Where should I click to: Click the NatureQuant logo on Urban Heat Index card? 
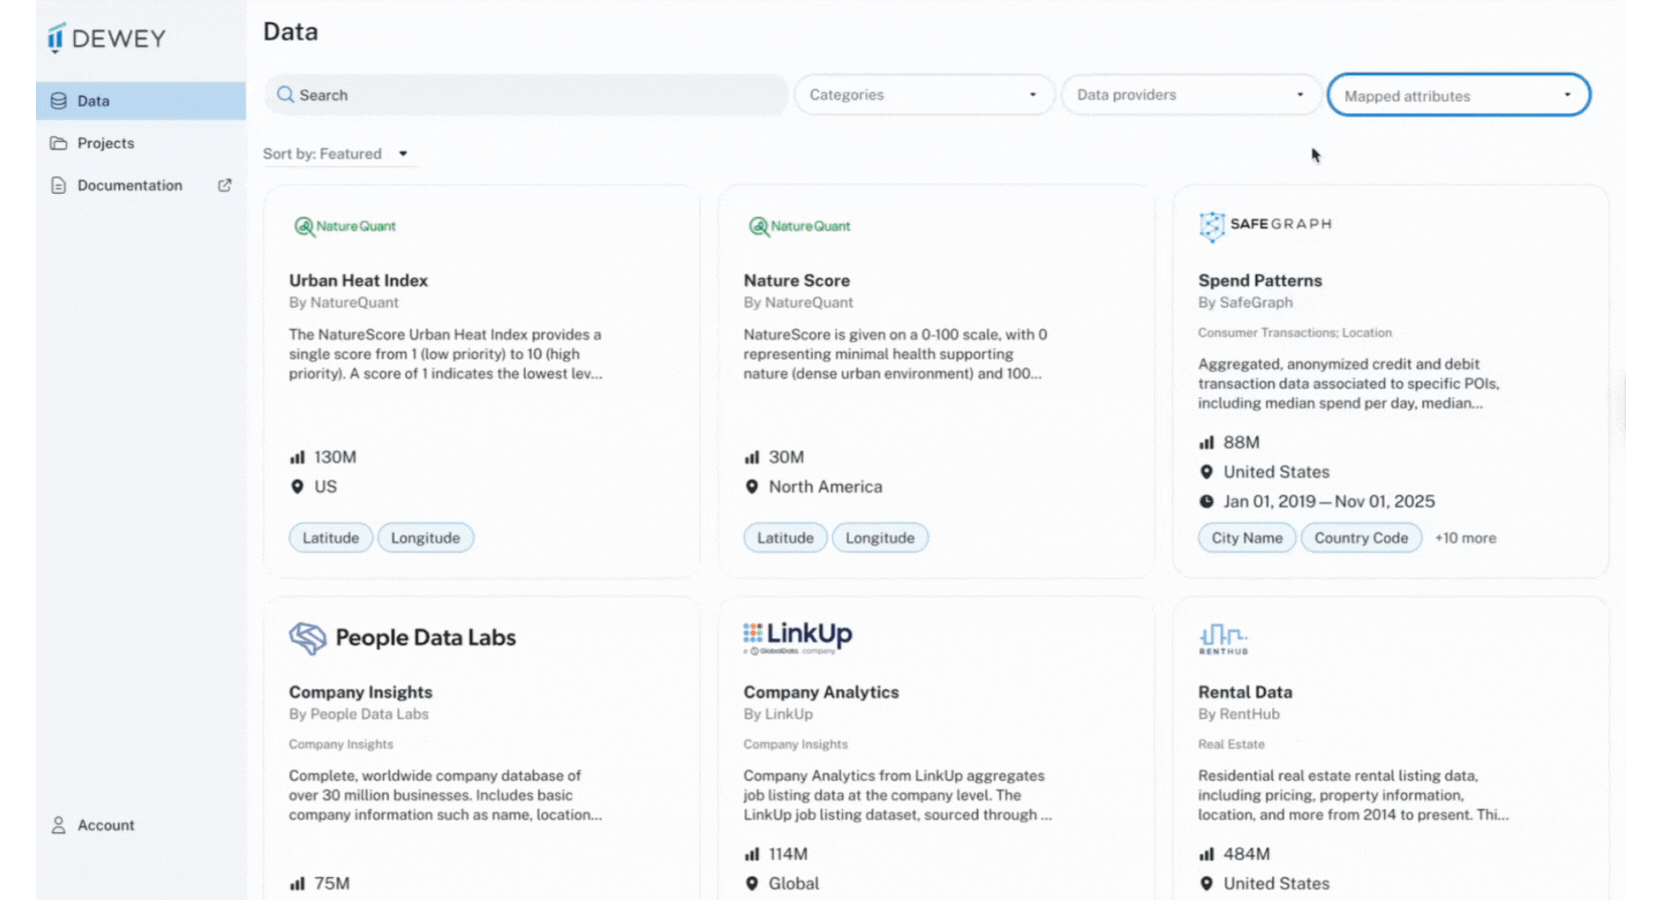(344, 226)
